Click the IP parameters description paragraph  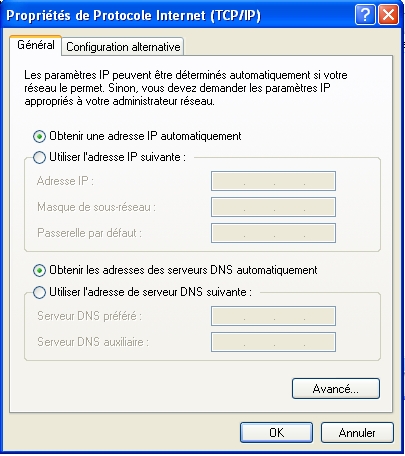point(186,88)
